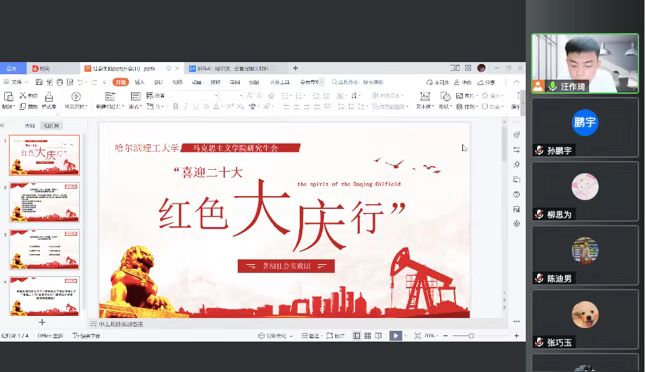Toggle bold formatting in ribbon
Viewport: 646px width, 372px height.
pyautogui.click(x=176, y=106)
